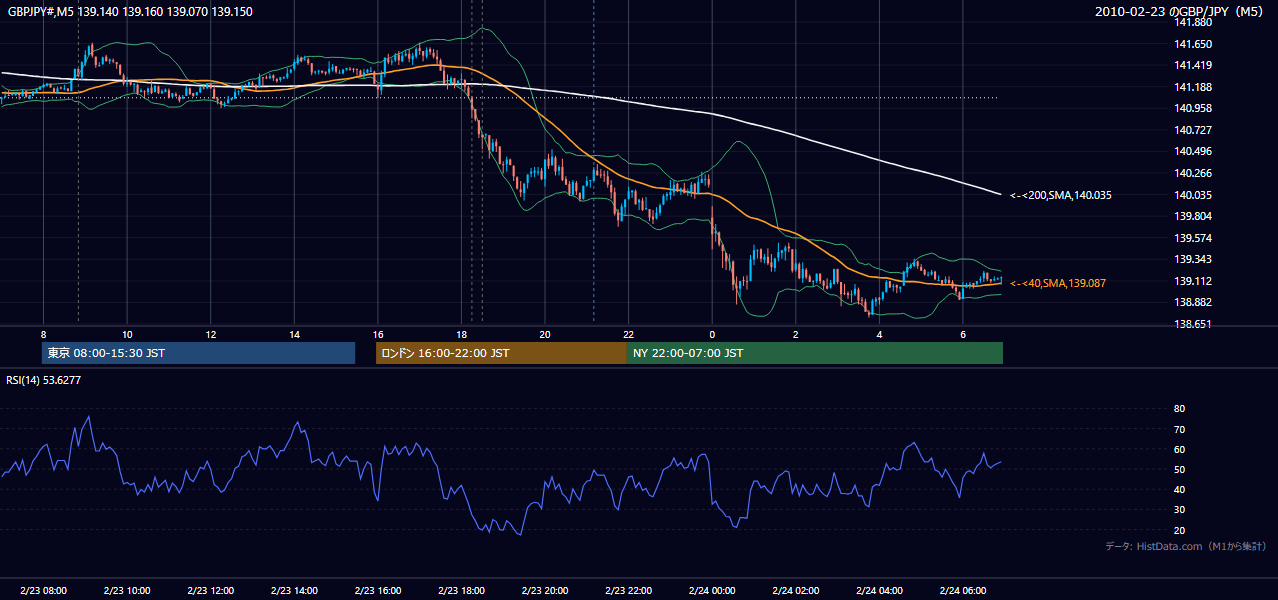
Task: Click the 140.958 price axis label
Action: (1193, 108)
